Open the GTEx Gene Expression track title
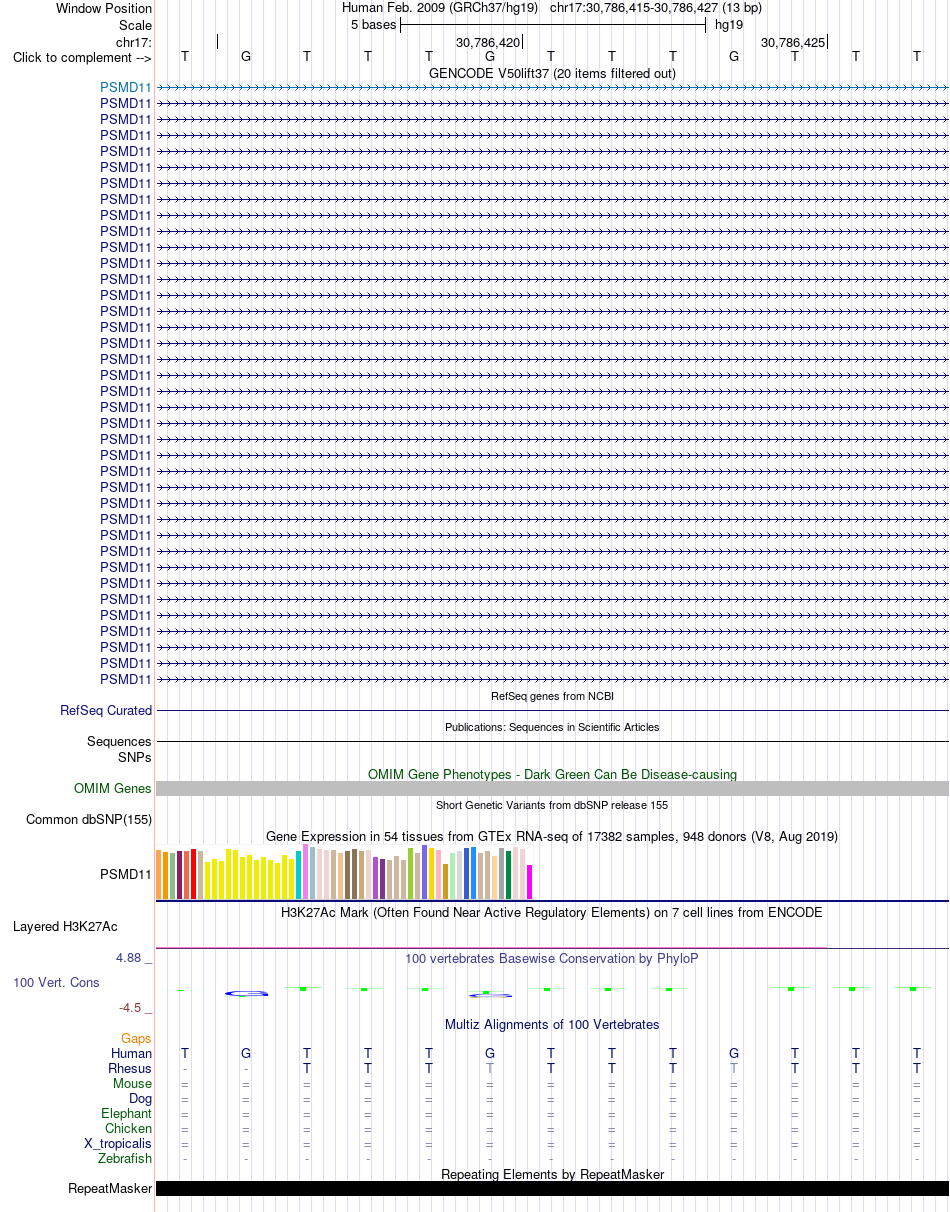This screenshot has width=950, height=1212. coord(552,836)
